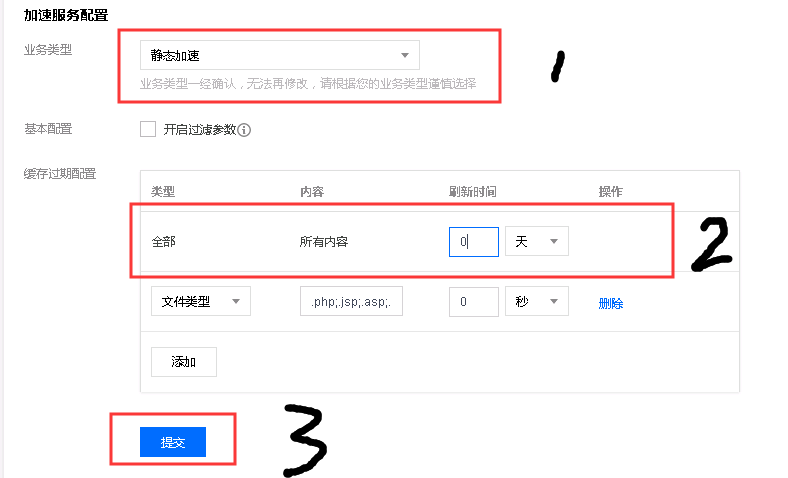Click the .php;.jsp;.asp; content field
Image resolution: width=788 pixels, height=478 pixels.
point(351,302)
